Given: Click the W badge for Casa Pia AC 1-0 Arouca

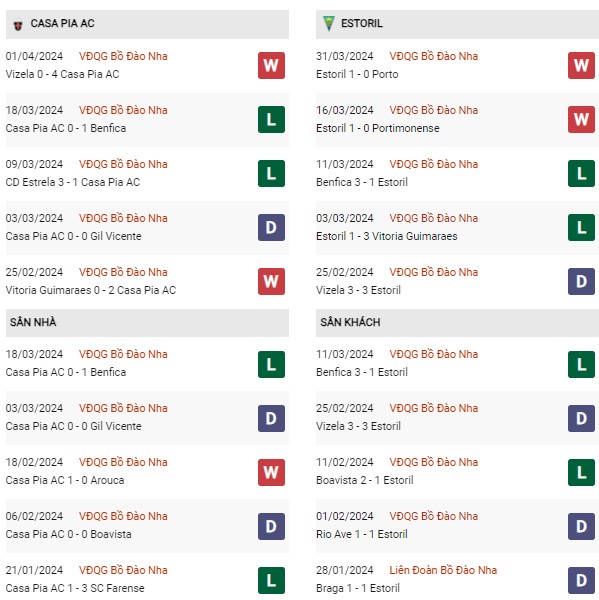Looking at the screenshot, I should point(271,472).
